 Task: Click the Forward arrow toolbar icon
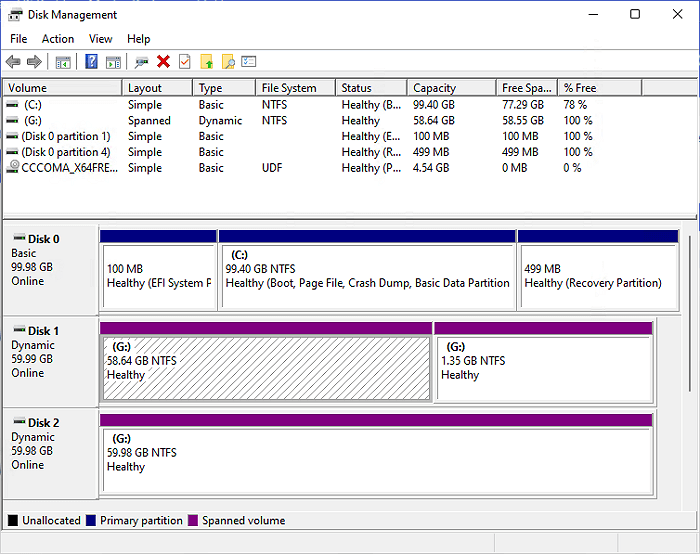(x=35, y=62)
